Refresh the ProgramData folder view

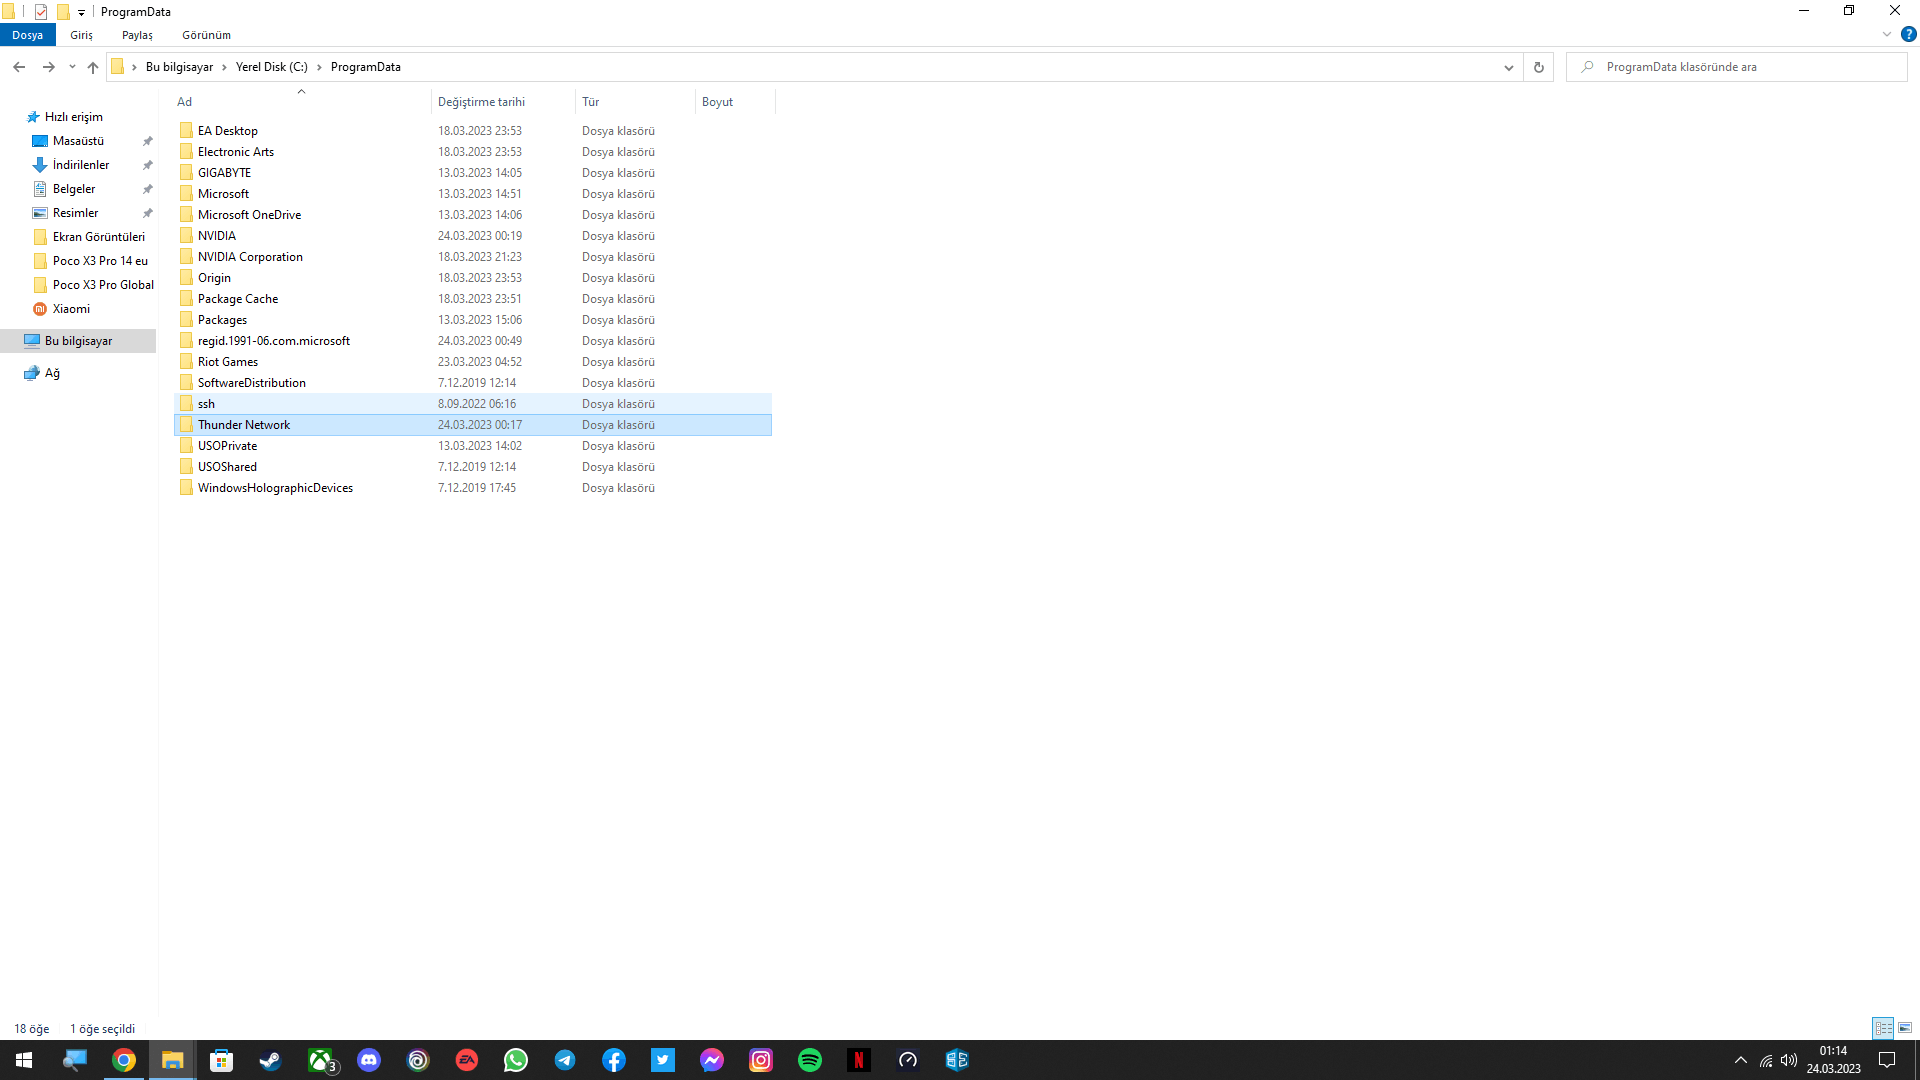tap(1538, 67)
